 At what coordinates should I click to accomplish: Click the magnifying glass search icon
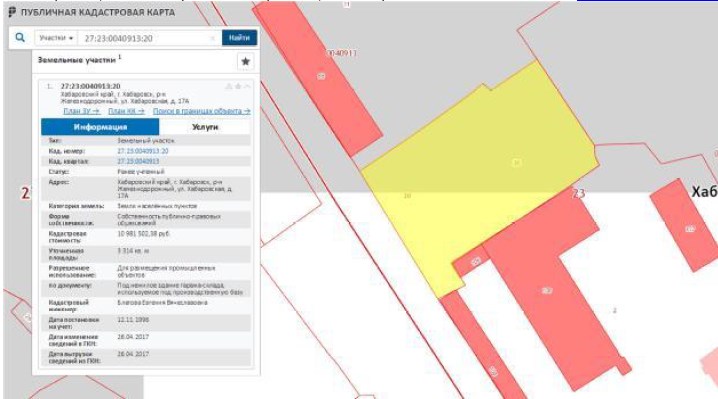click(x=20, y=38)
